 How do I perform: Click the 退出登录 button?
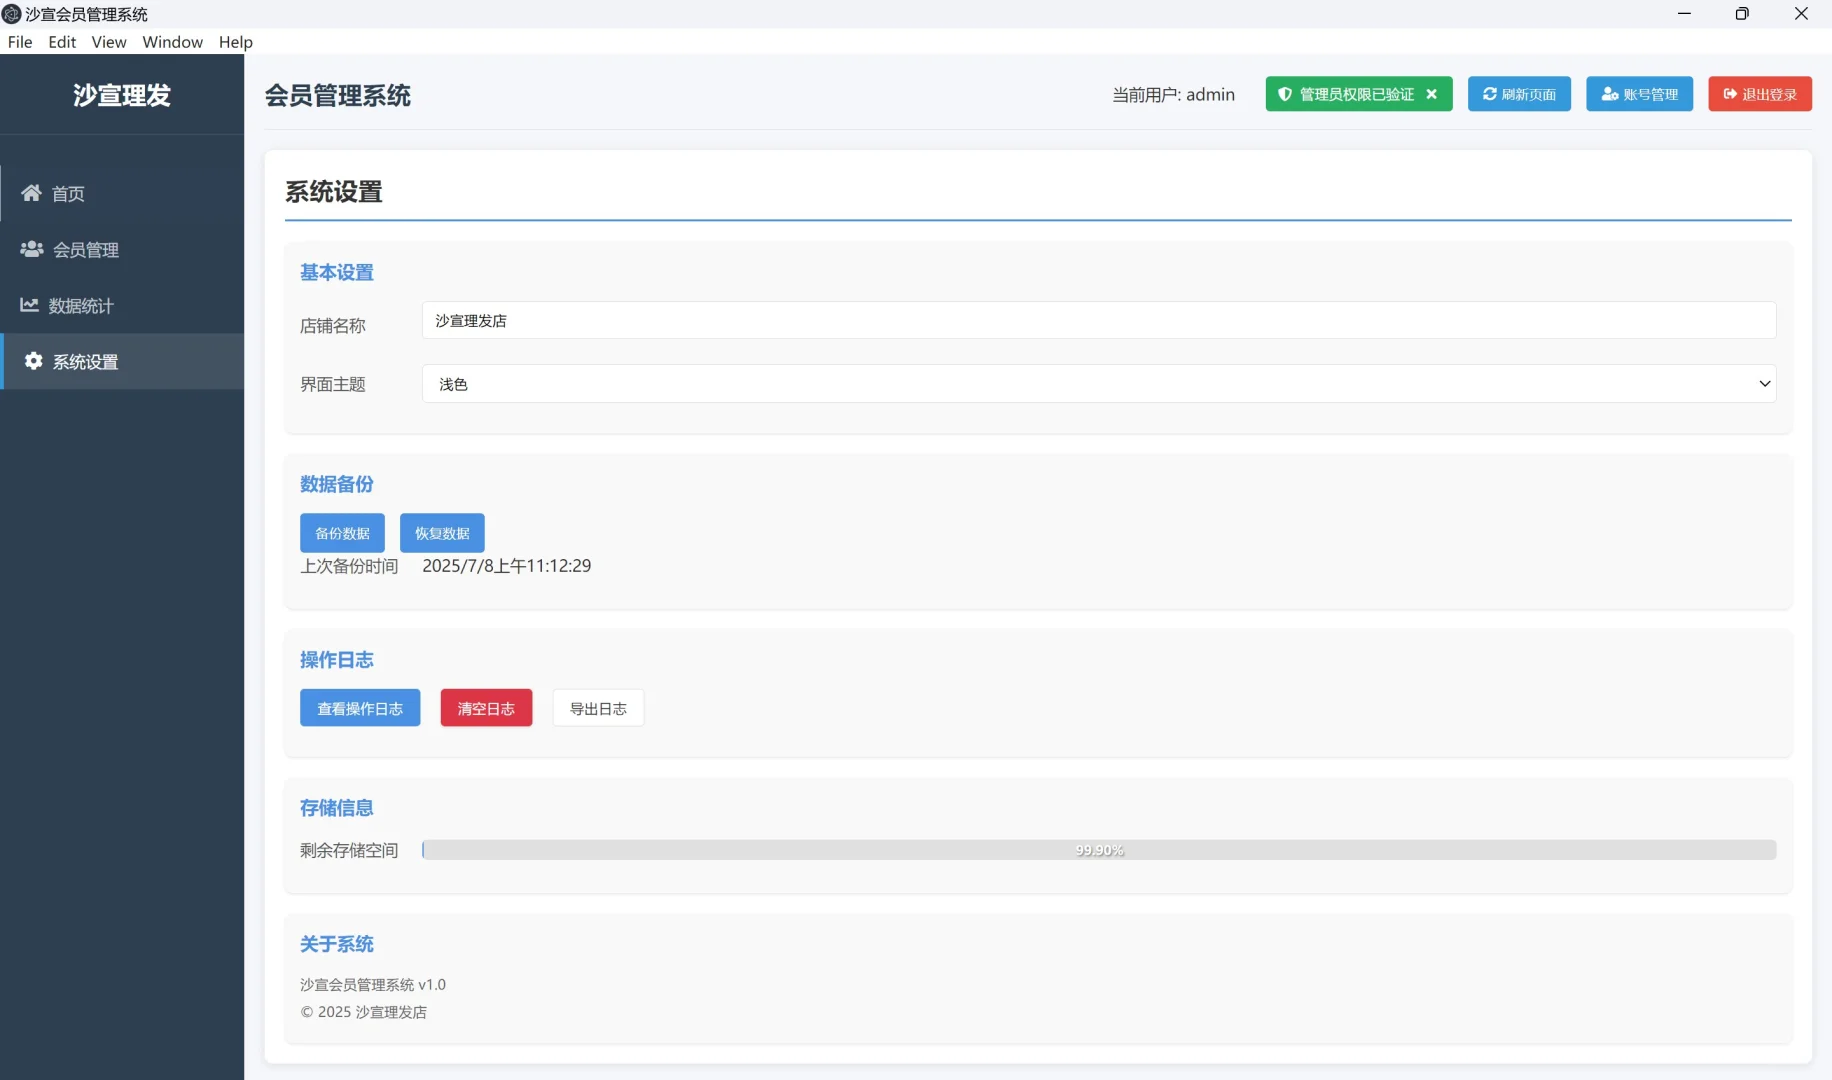[x=1760, y=94]
